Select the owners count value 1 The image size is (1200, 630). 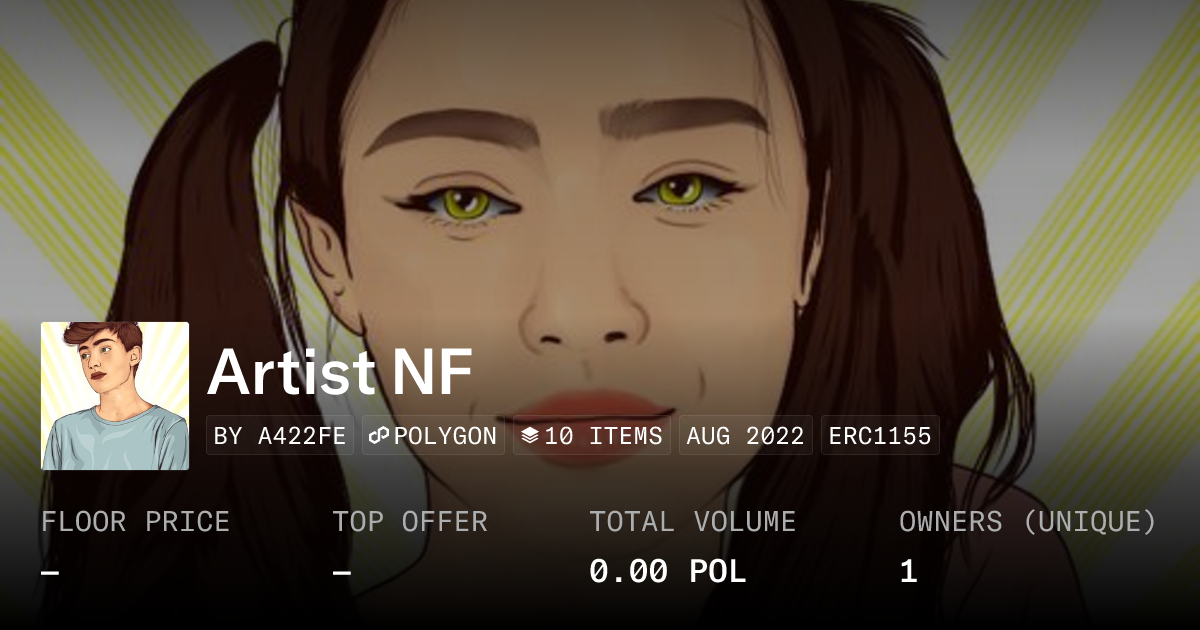pyautogui.click(x=908, y=572)
